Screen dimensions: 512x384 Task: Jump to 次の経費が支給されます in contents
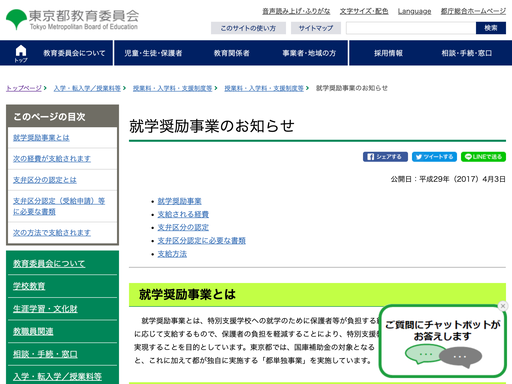52,159
